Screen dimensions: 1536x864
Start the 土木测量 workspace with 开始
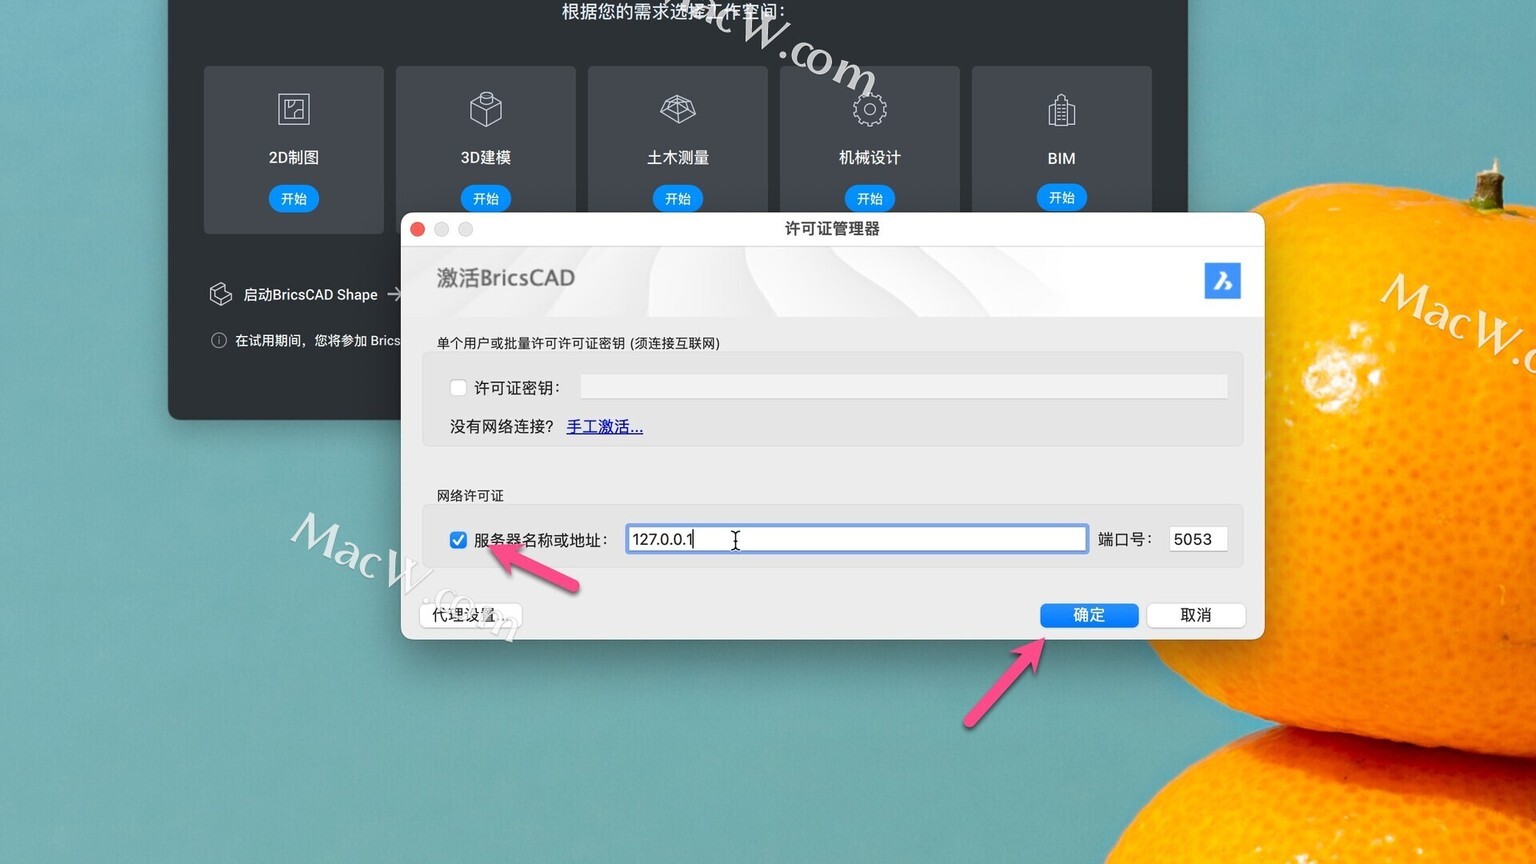pyautogui.click(x=678, y=199)
